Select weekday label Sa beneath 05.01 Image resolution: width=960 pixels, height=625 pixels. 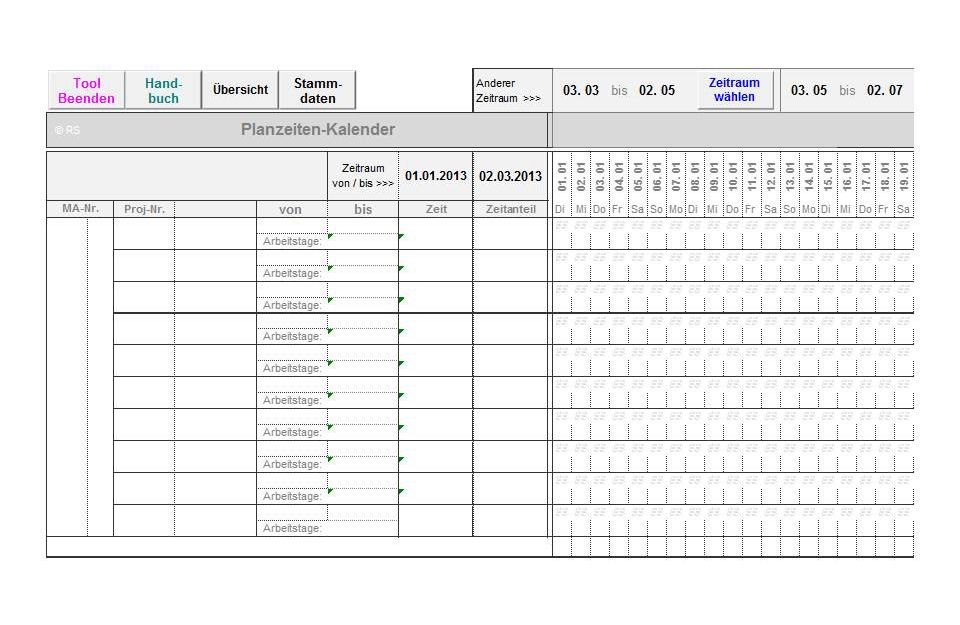click(x=637, y=209)
